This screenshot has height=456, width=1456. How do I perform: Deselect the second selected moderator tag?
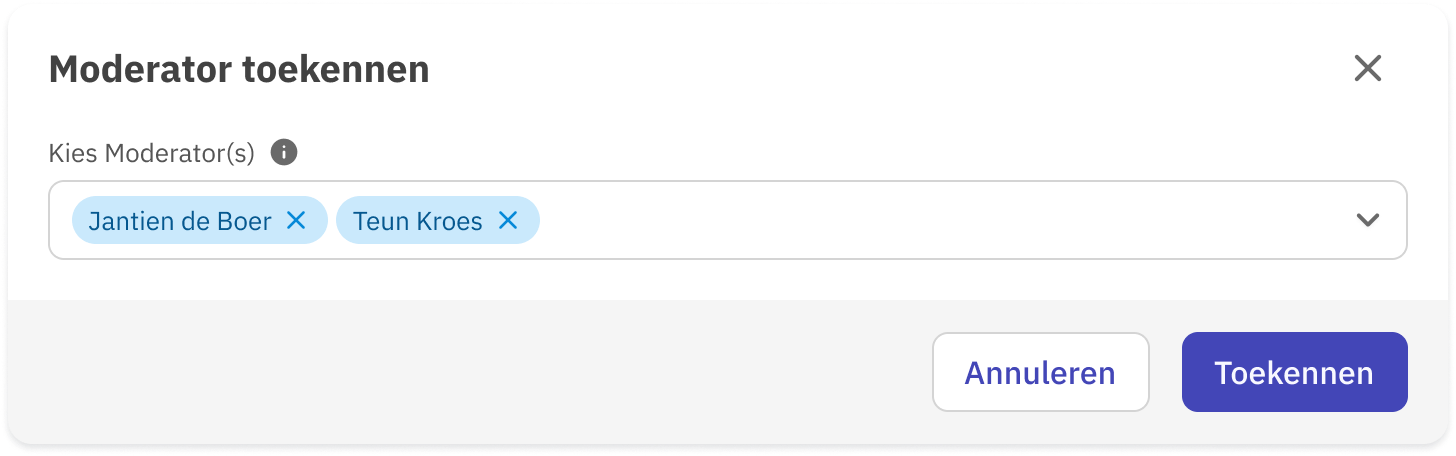[508, 220]
